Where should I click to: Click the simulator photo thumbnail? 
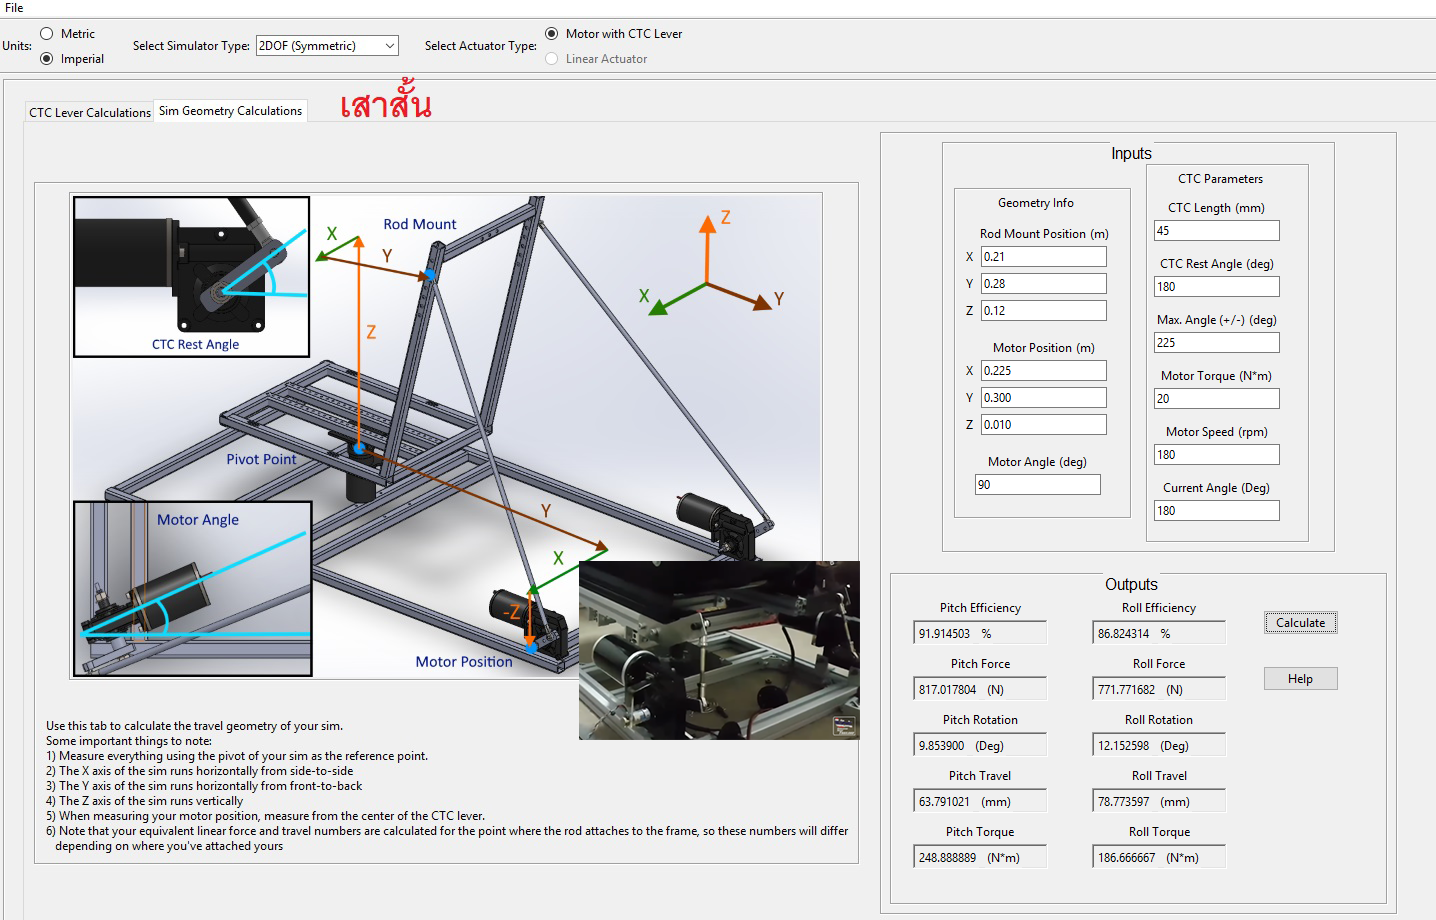pos(719,650)
